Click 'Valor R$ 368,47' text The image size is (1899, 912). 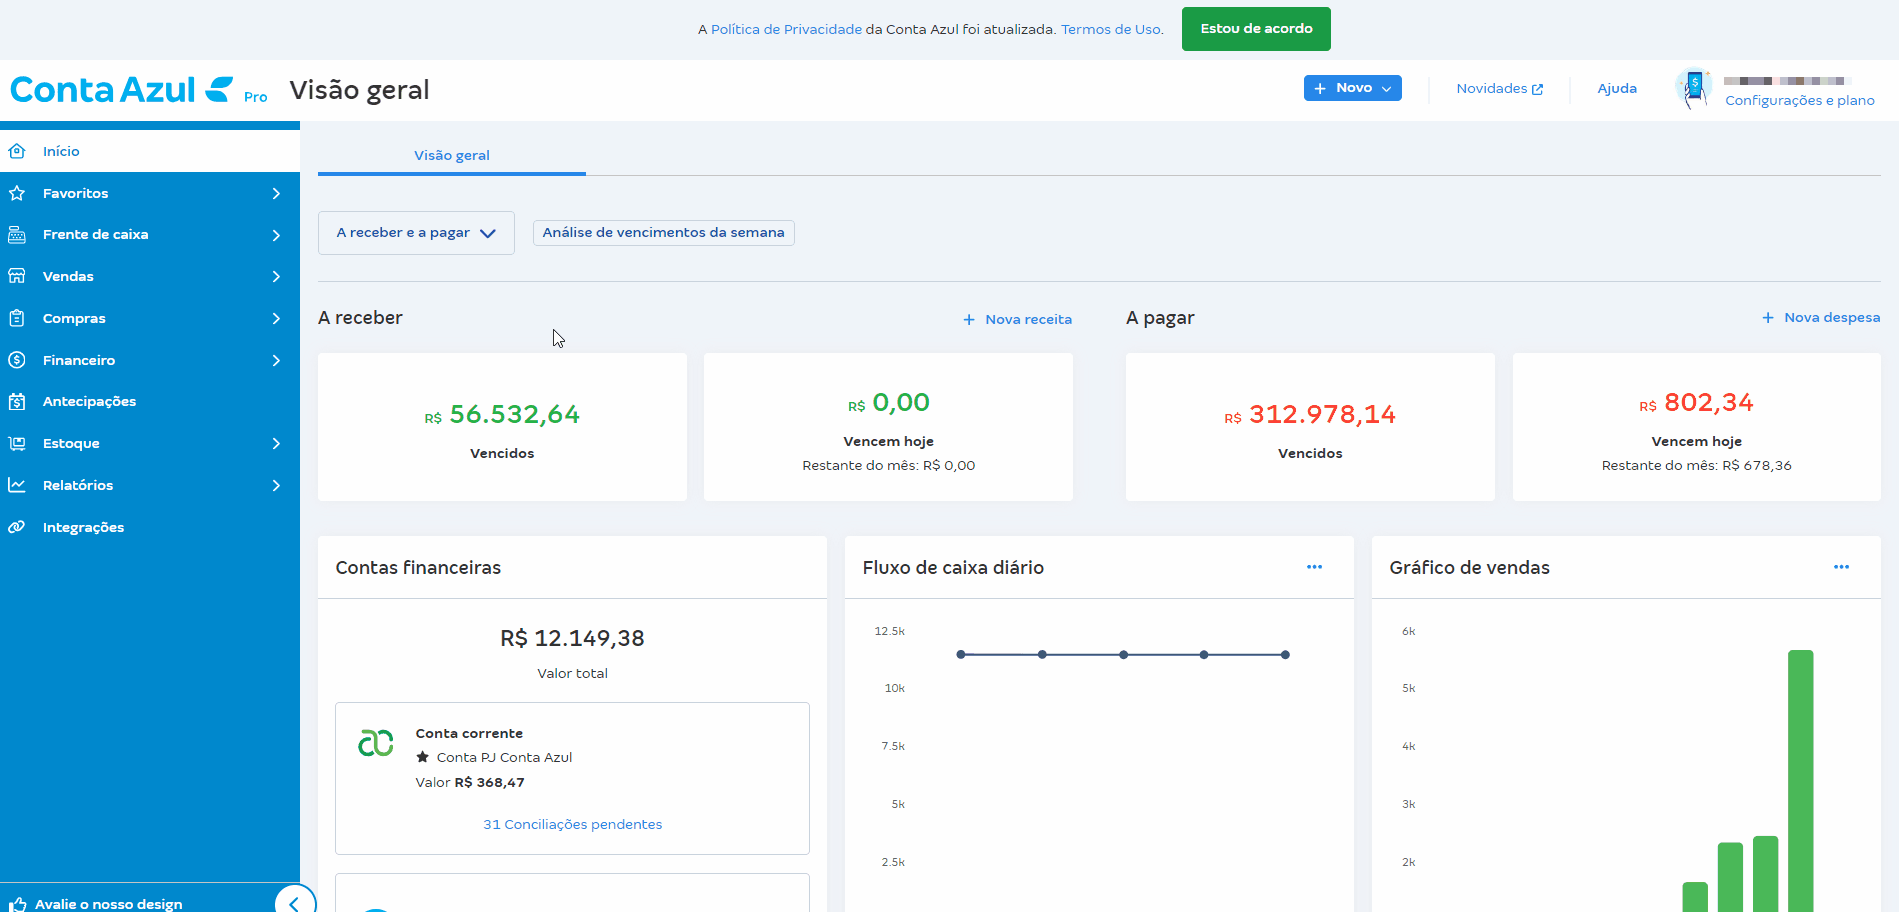(470, 783)
